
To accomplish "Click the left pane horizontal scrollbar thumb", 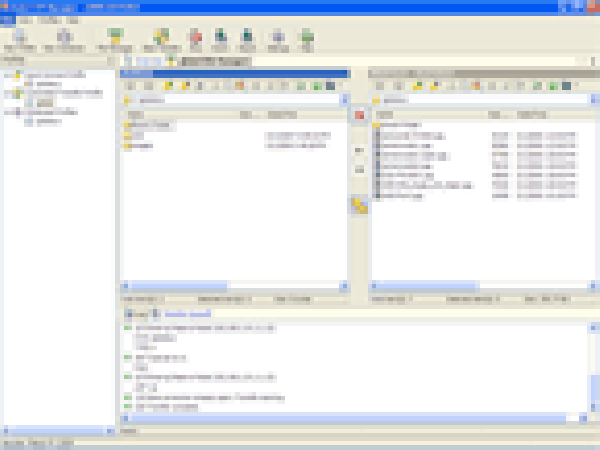I will click(x=179, y=285).
